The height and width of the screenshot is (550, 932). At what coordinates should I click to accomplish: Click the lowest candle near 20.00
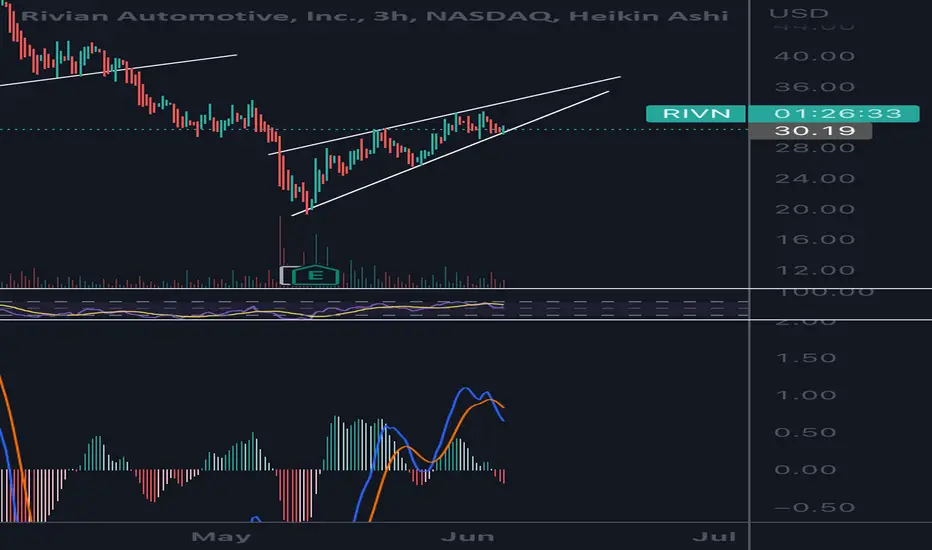[307, 202]
